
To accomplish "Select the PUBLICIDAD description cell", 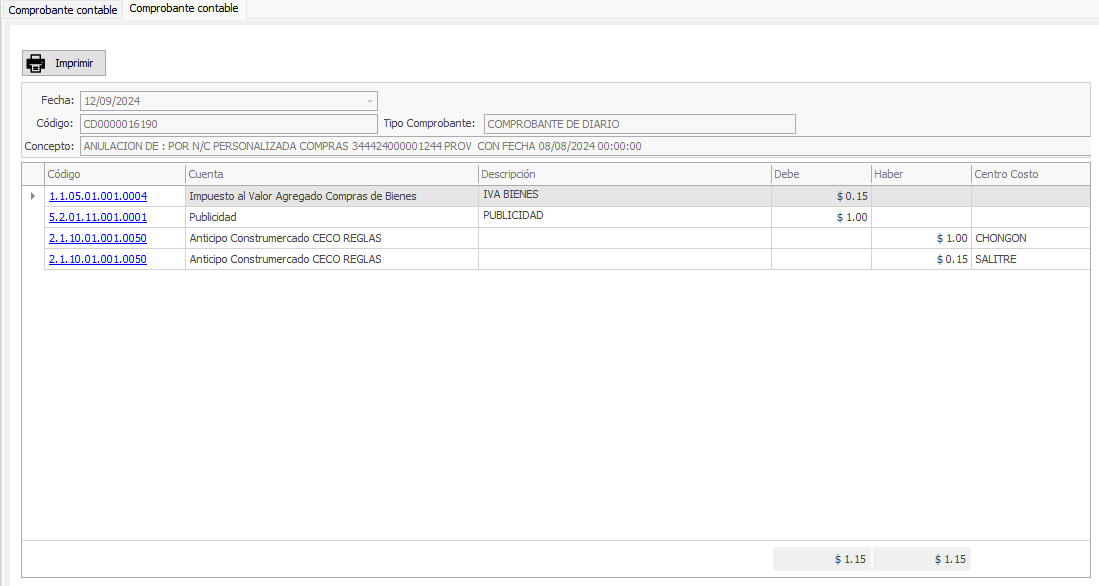I will 624,217.
